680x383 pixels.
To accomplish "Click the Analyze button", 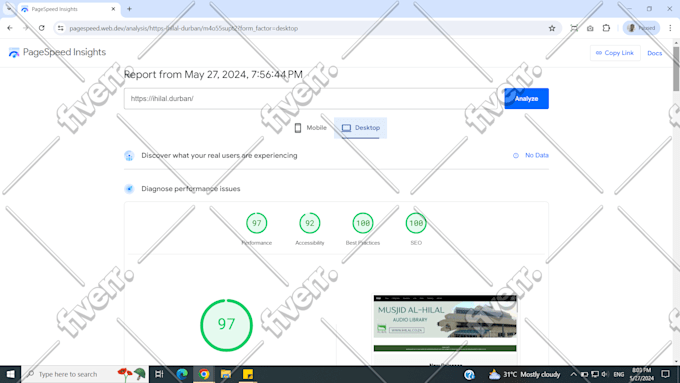I will tap(526, 98).
